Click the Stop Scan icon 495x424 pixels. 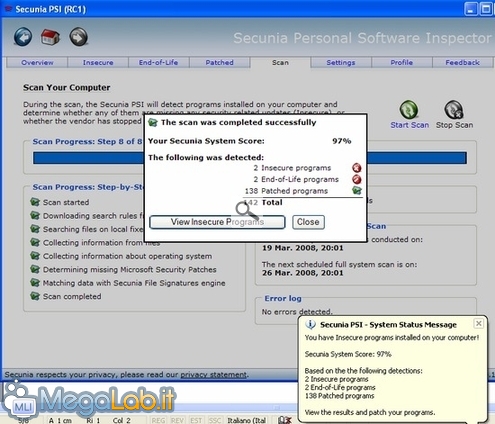pos(454,109)
